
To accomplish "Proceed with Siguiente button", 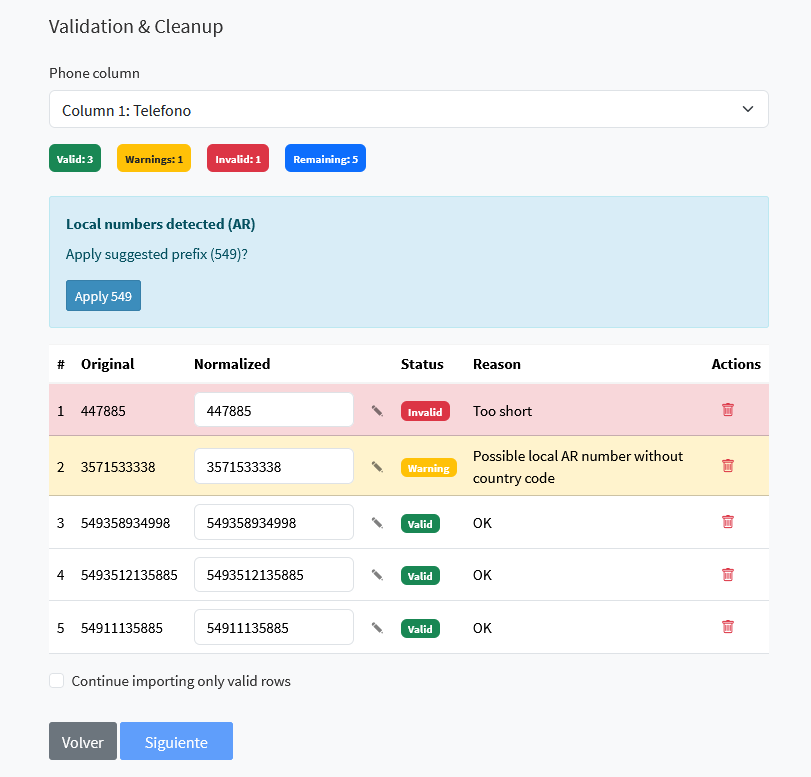I will (176, 741).
